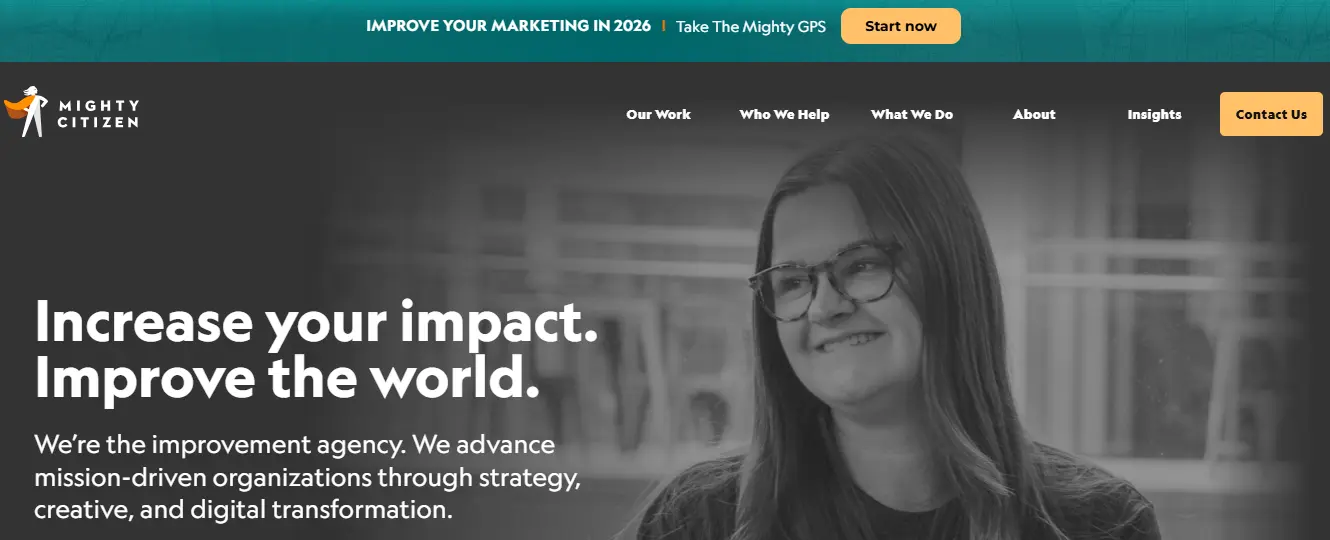
Task: Click the Start now button
Action: [x=900, y=26]
